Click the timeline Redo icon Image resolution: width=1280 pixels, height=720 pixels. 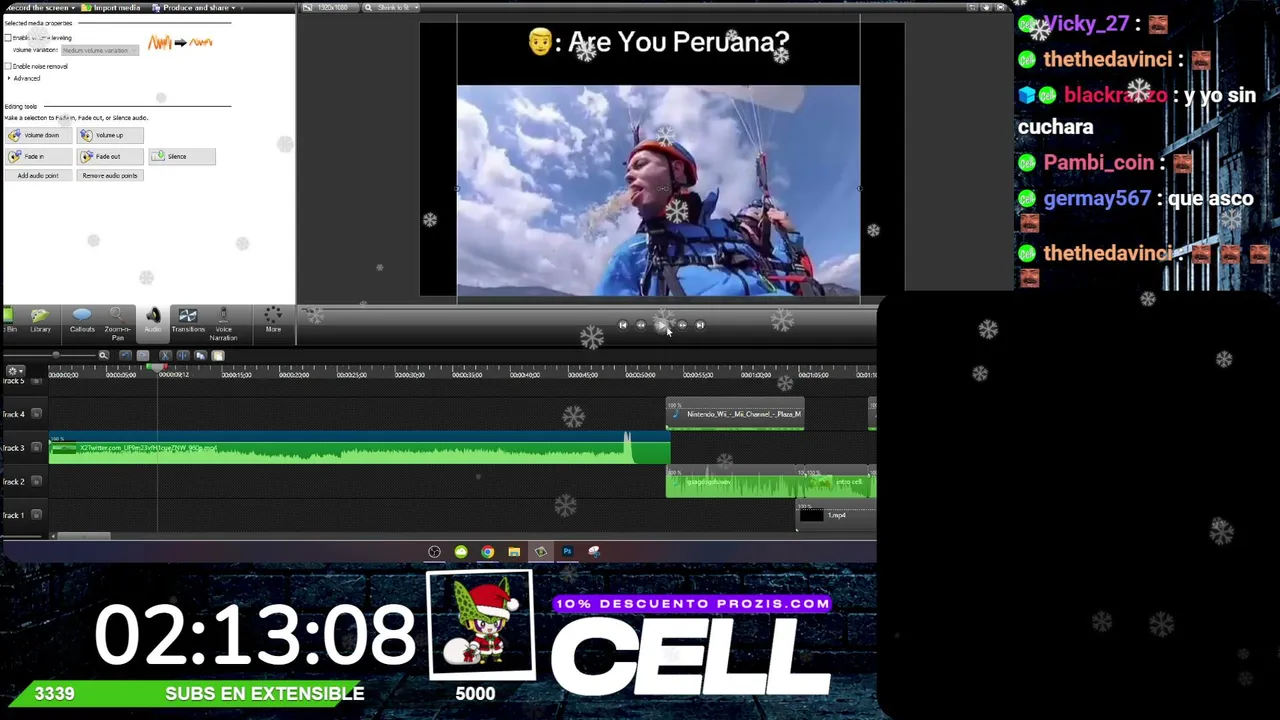point(143,355)
